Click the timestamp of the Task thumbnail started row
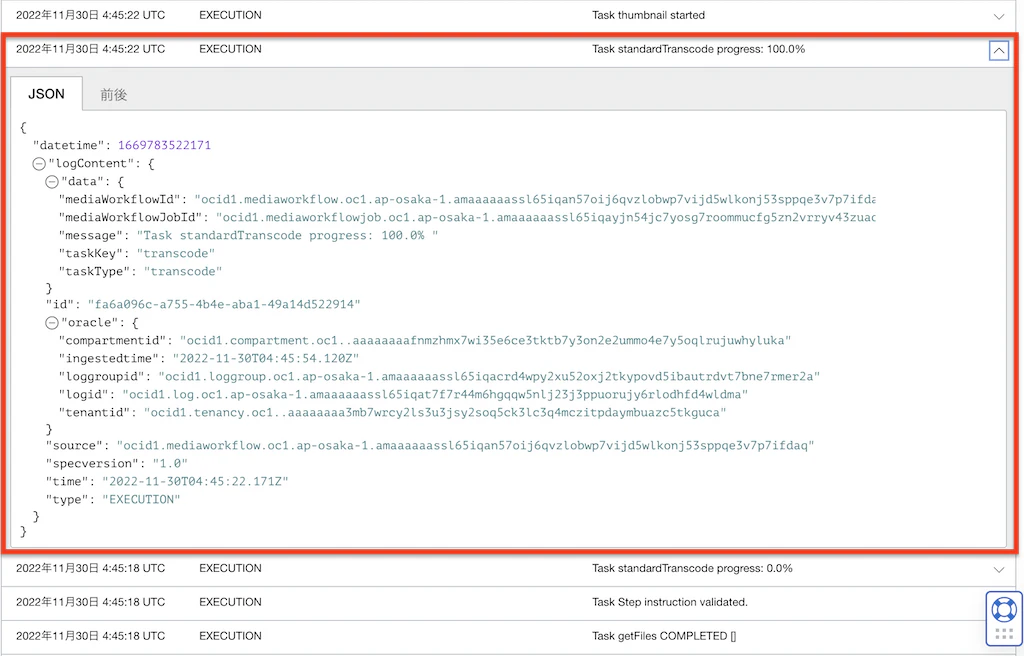The width and height of the screenshot is (1024, 656). (91, 15)
